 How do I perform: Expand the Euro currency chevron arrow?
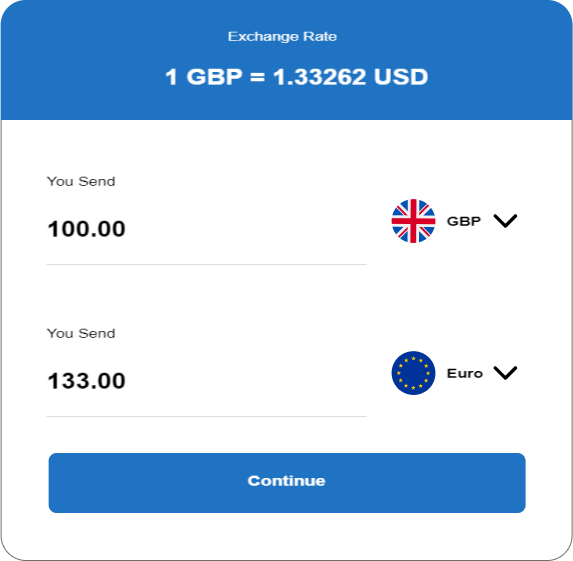[x=505, y=373]
